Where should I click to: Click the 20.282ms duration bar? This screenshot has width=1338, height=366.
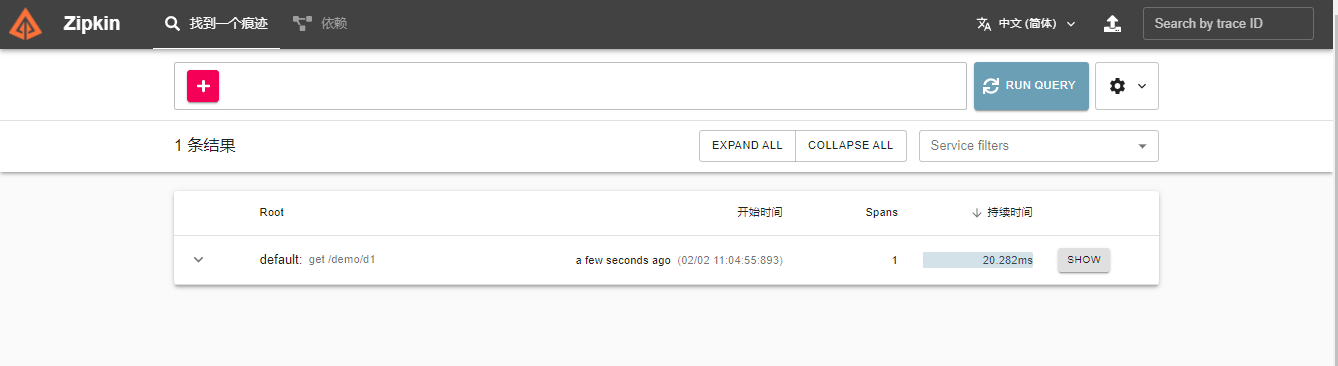pyautogui.click(x=978, y=260)
